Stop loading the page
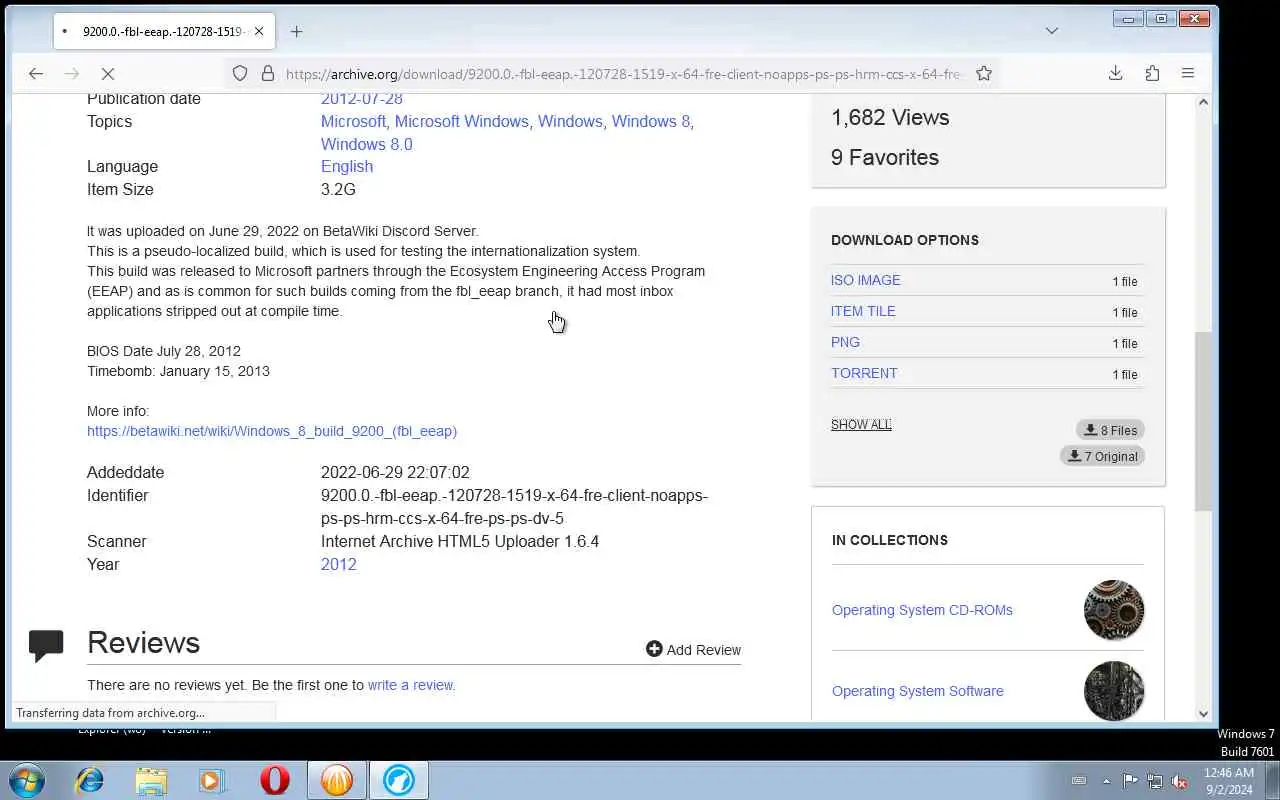Screen dimensions: 1280x800 point(108,73)
